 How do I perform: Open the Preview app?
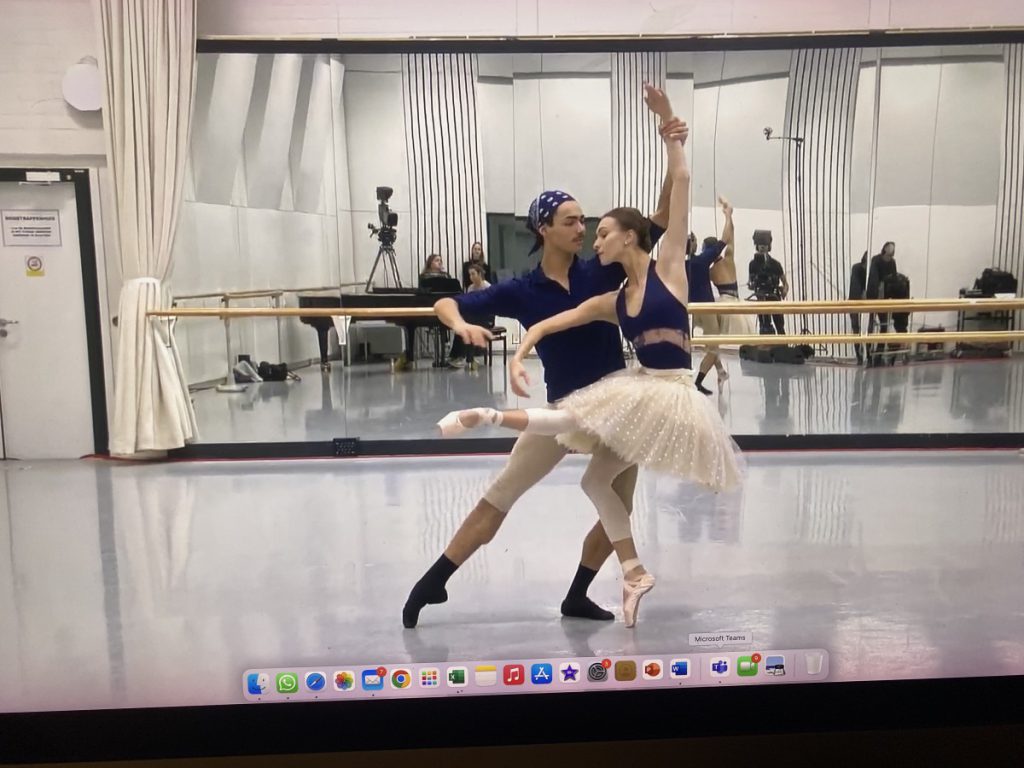(775, 665)
